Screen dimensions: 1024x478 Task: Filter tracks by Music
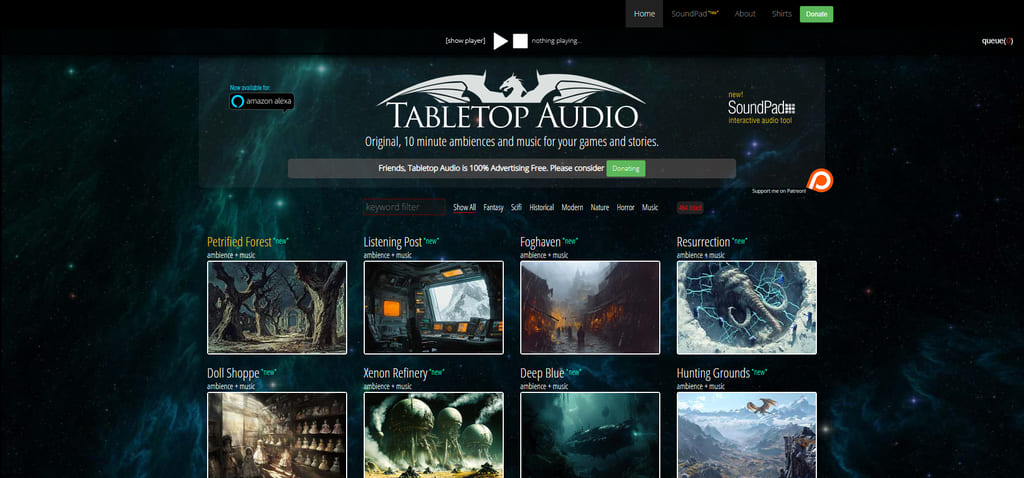coord(650,208)
